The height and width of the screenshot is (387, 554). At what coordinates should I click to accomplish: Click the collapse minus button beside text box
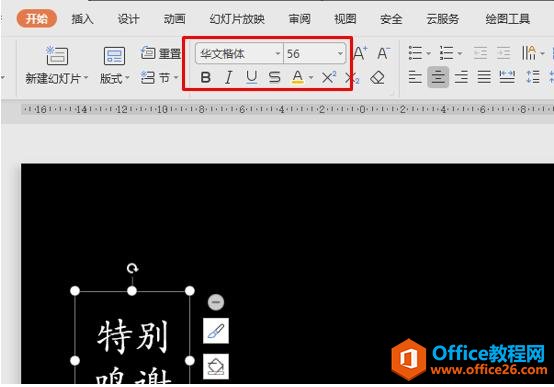[x=216, y=302]
